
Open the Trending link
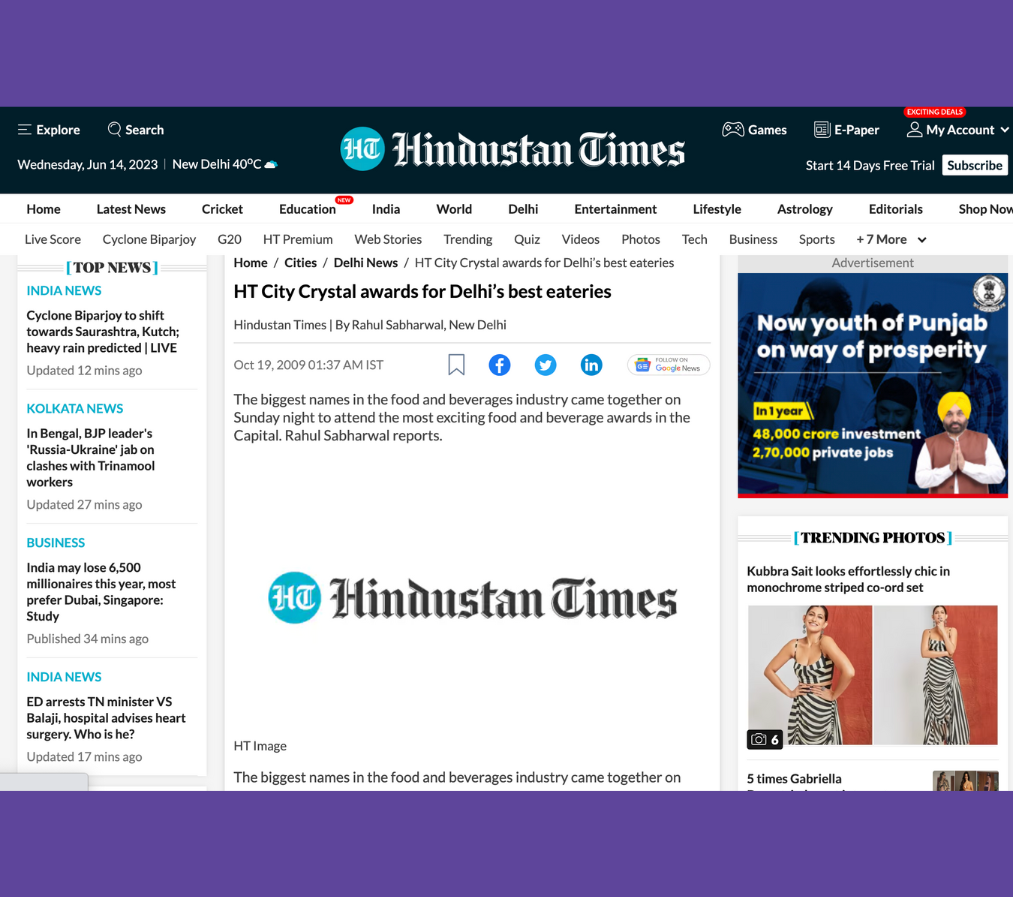coord(468,240)
